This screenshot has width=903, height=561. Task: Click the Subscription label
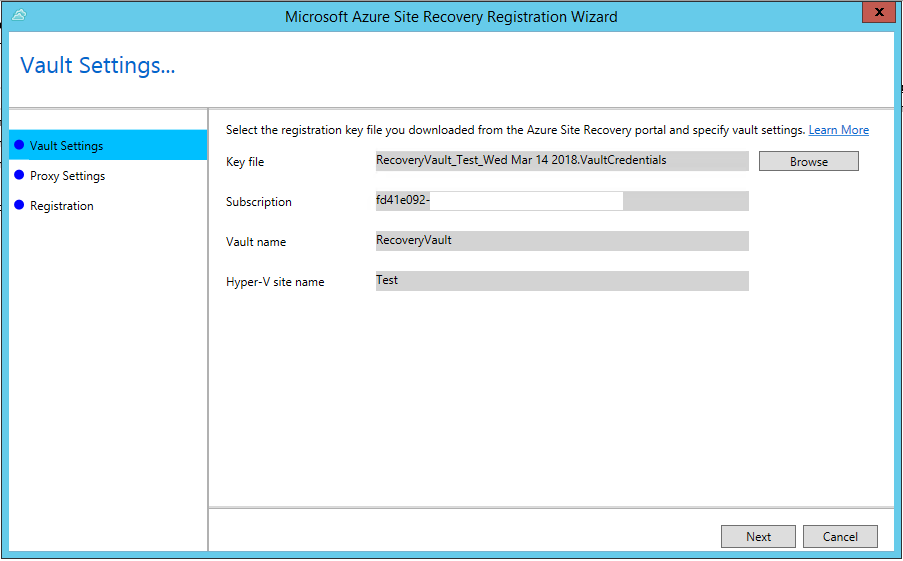tap(259, 202)
